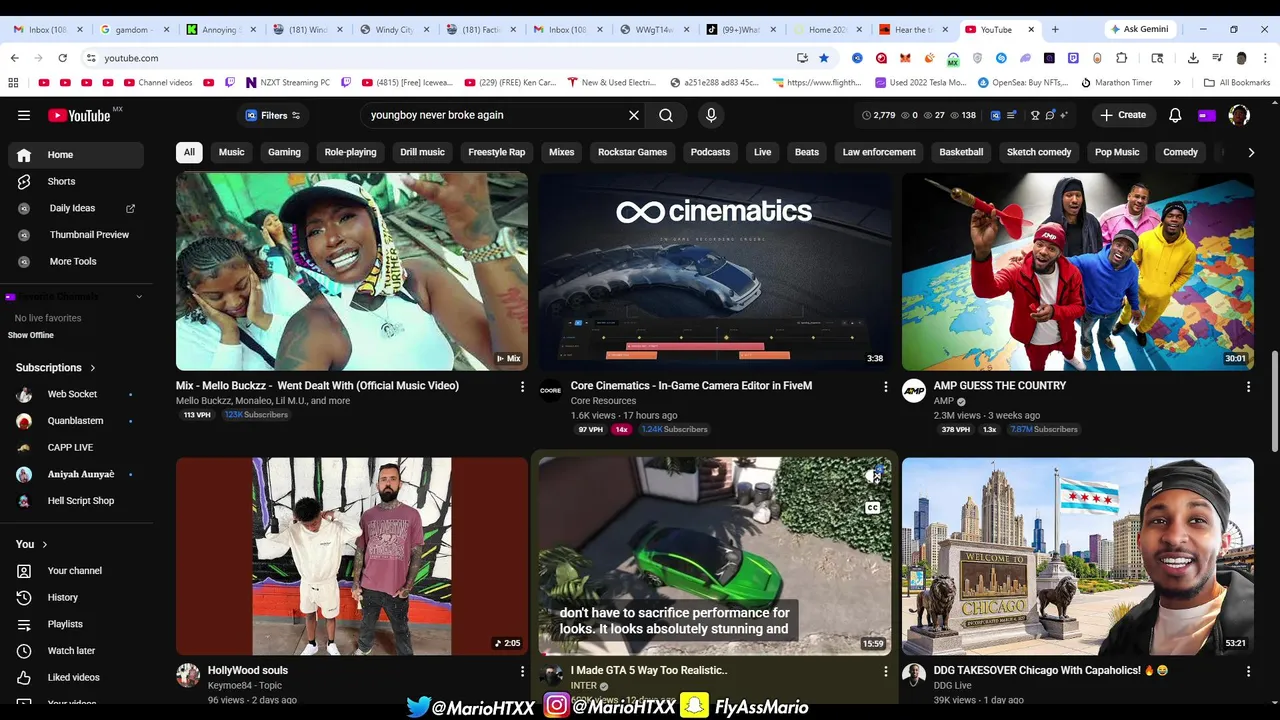
Task: Select the All filter chip
Action: (x=189, y=152)
